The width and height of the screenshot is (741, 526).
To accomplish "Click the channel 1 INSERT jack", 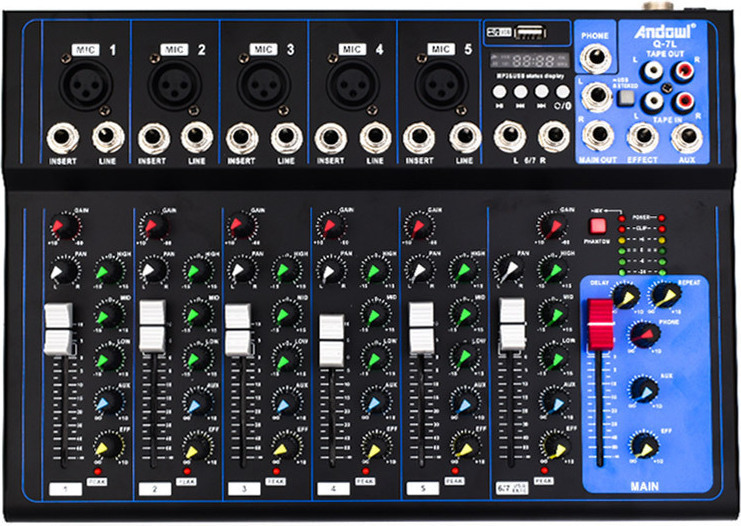I will pyautogui.click(x=60, y=139).
